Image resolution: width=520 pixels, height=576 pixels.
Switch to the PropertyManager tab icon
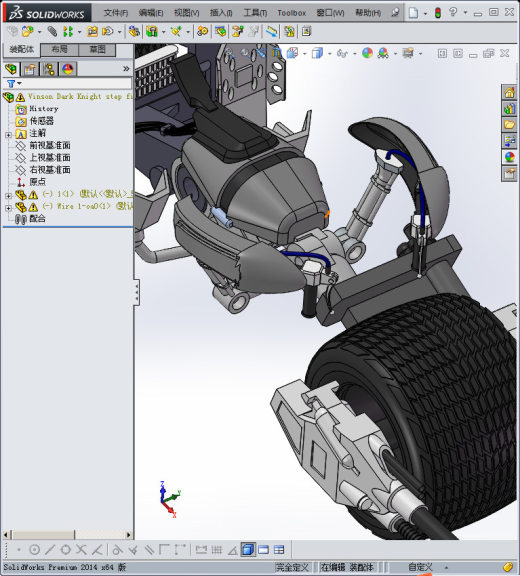30,69
